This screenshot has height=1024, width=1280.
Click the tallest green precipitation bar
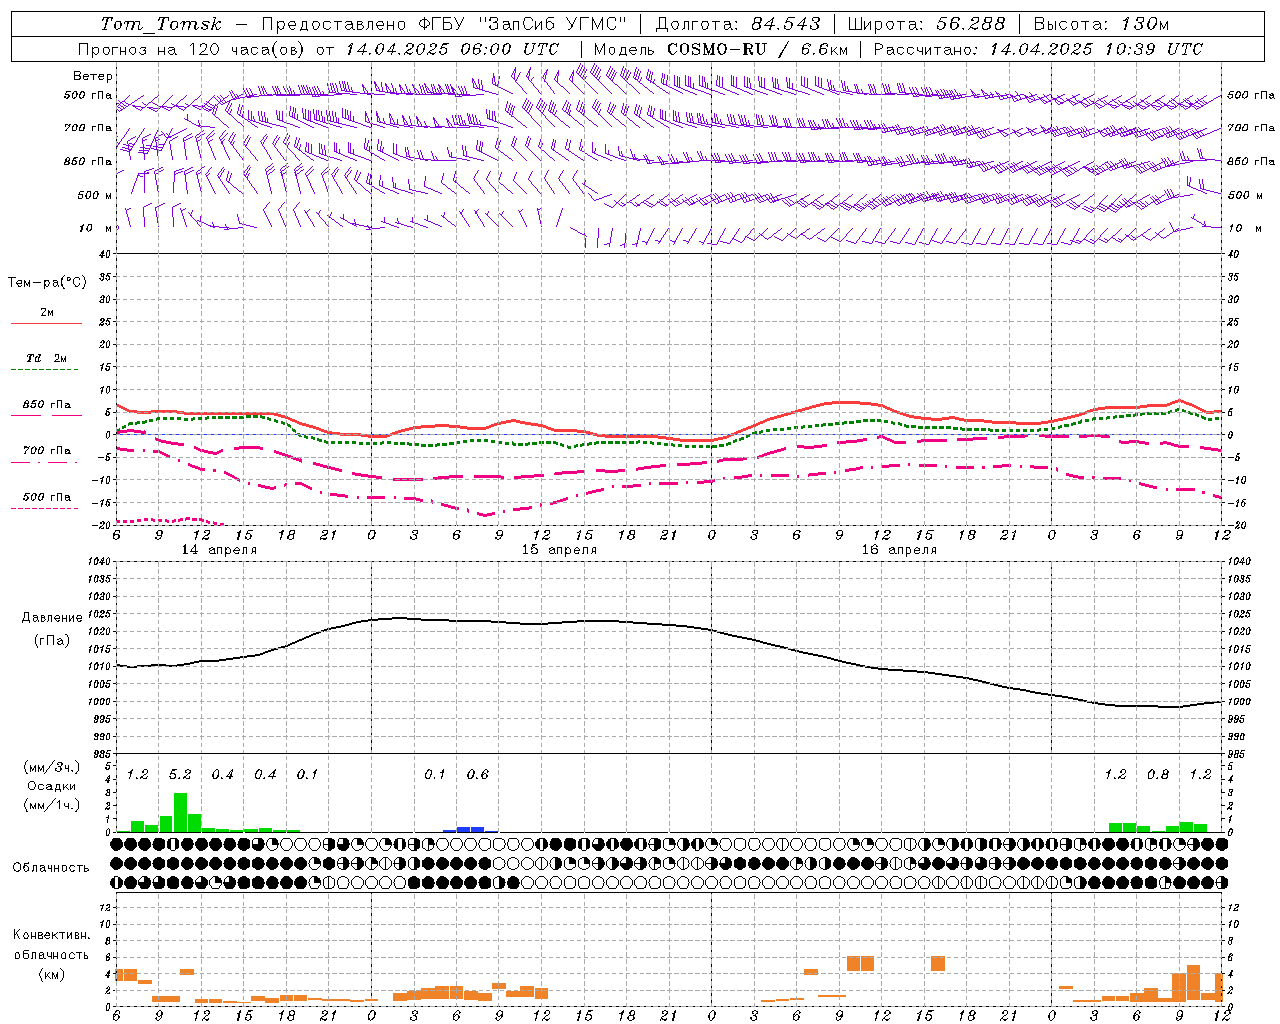180,813
